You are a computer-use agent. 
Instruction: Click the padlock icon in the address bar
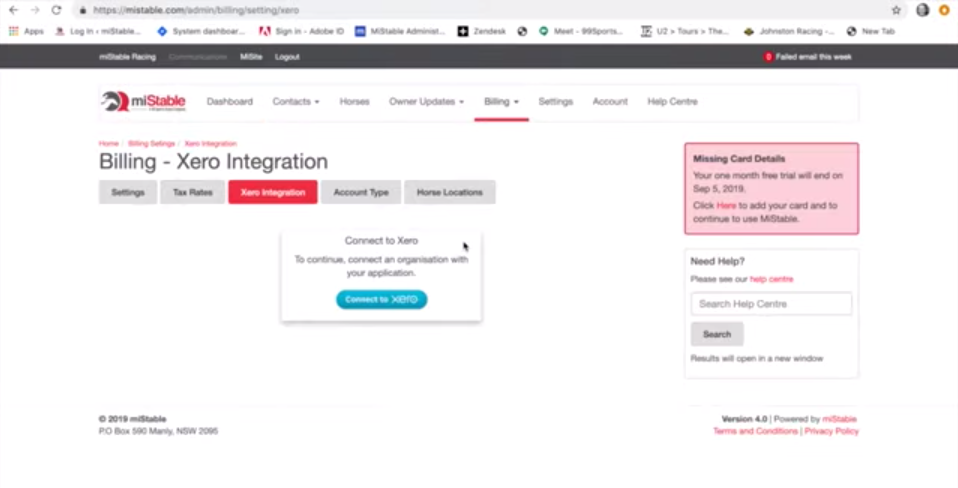tap(83, 10)
